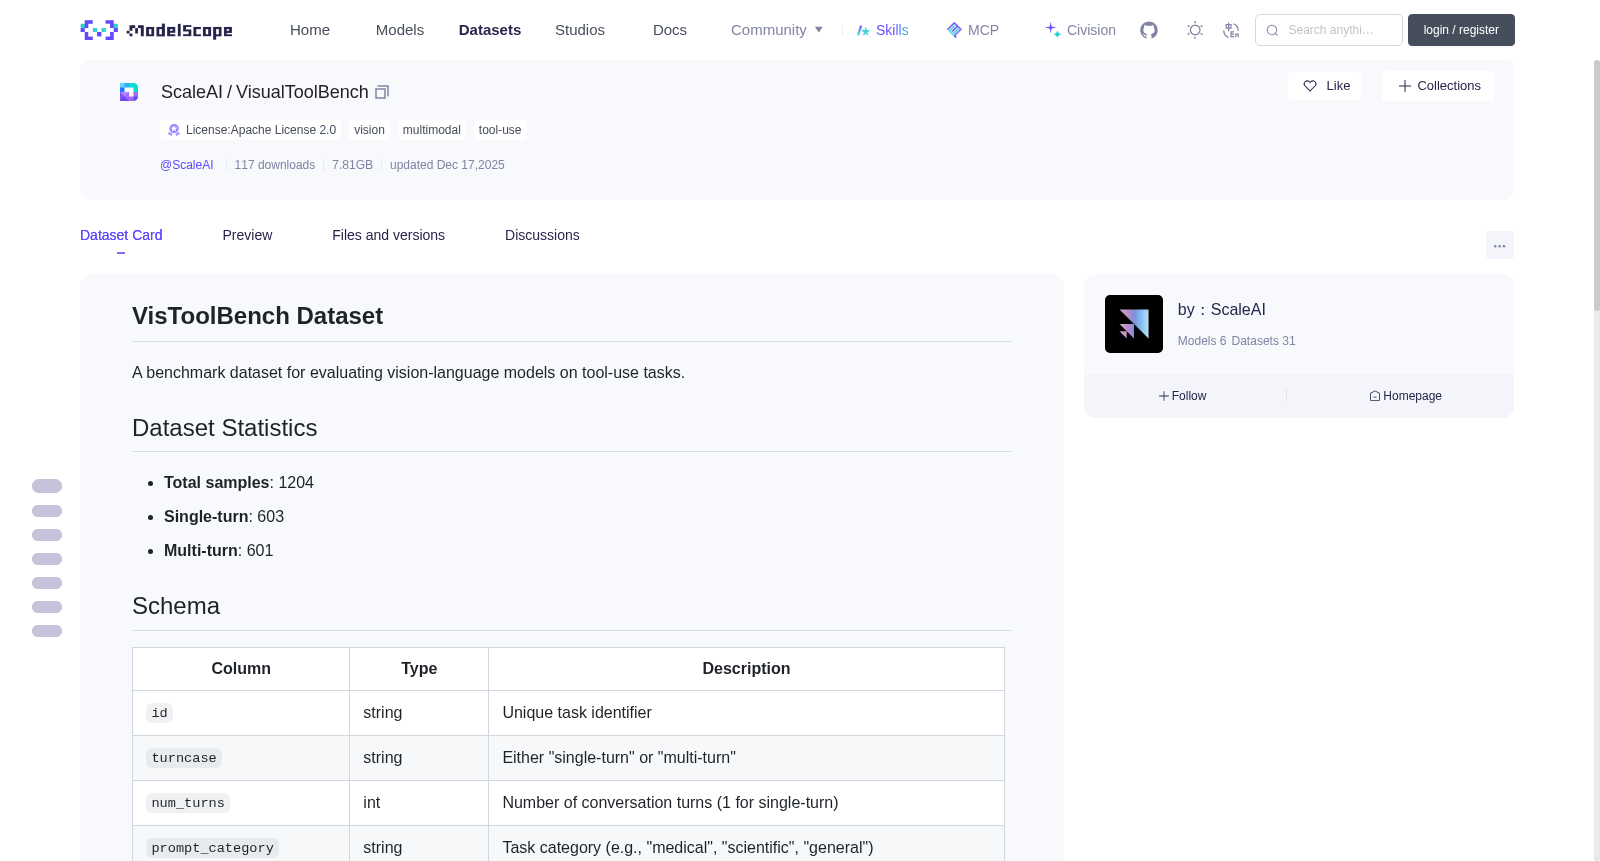Navigate to Studios
Viewport: 1600px width, 861px height.
pos(580,30)
